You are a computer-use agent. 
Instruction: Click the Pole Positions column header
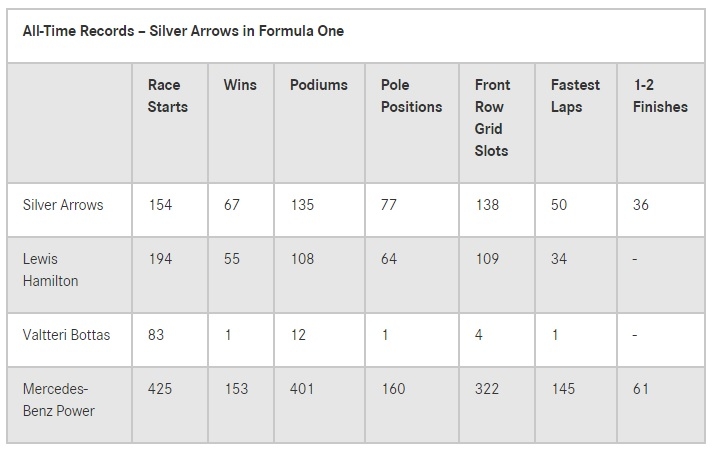[x=411, y=96]
